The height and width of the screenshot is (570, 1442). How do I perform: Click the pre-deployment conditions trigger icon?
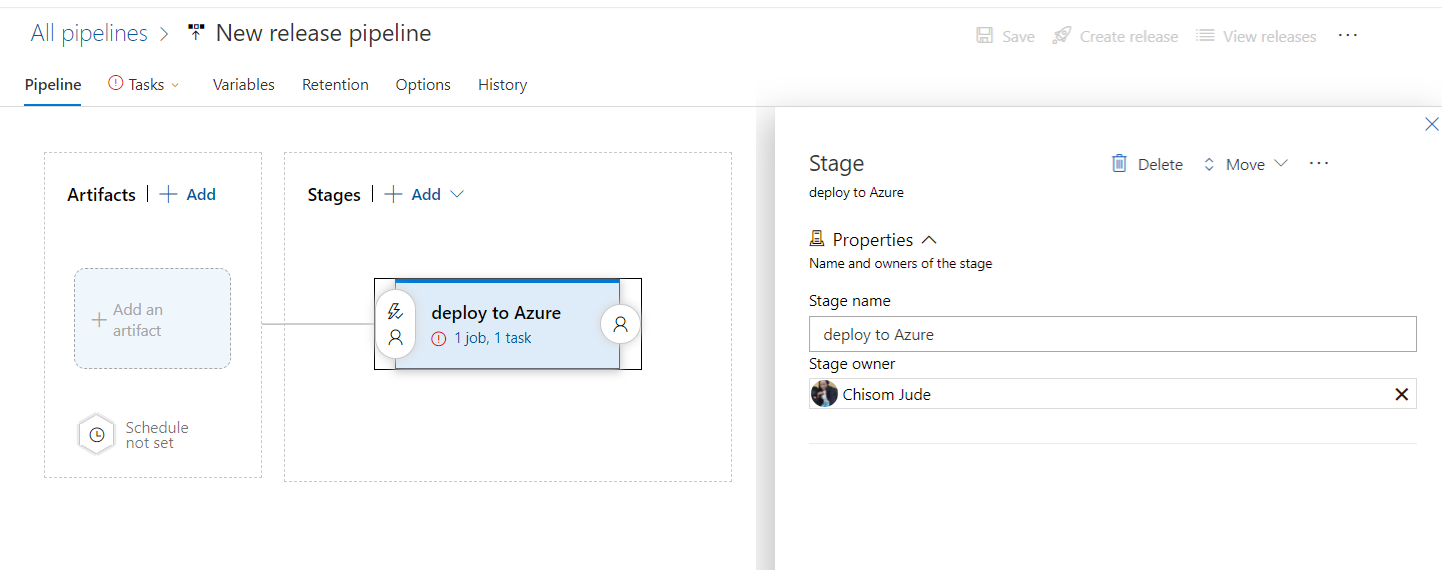point(395,311)
